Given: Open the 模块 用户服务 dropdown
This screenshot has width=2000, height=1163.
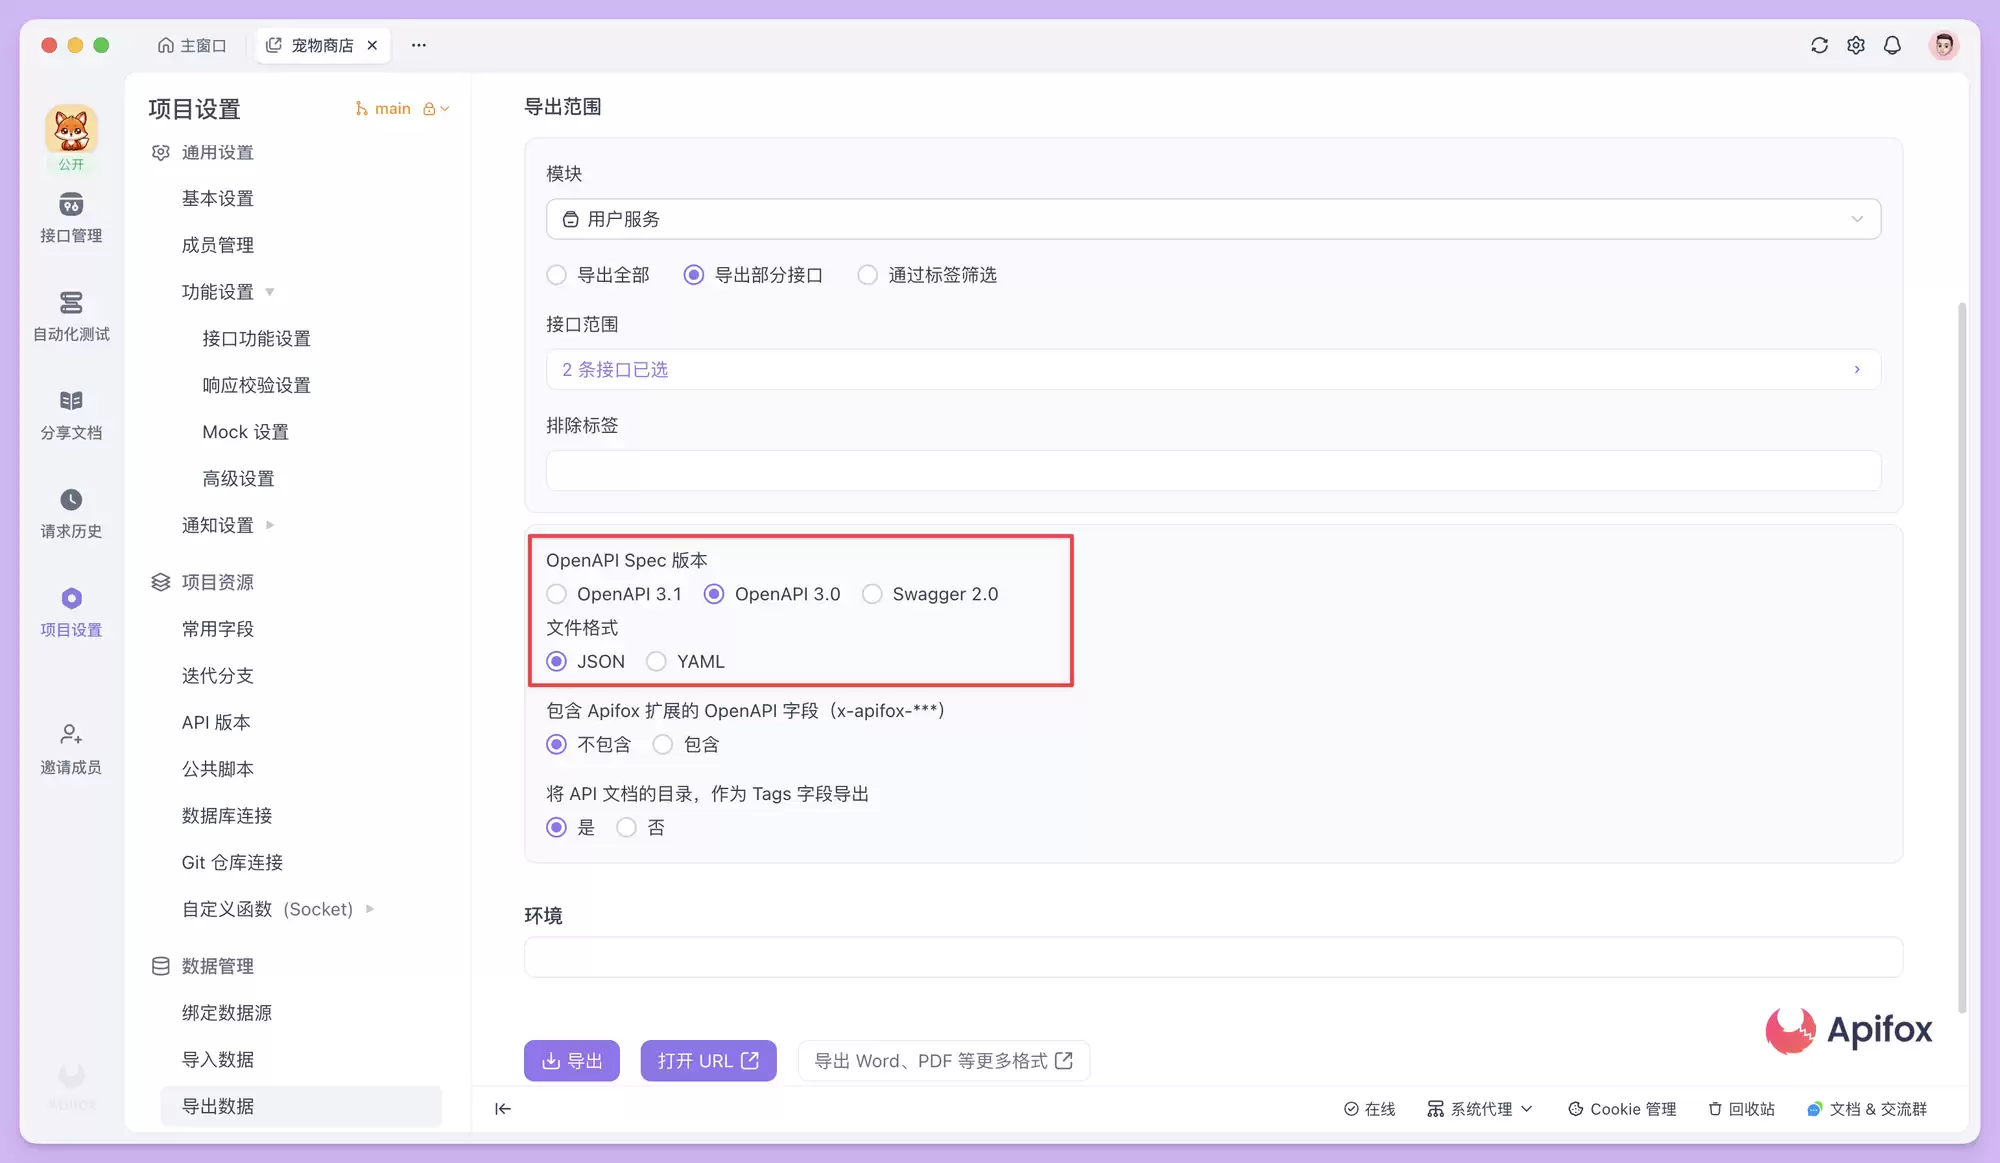Looking at the screenshot, I should pyautogui.click(x=1213, y=219).
